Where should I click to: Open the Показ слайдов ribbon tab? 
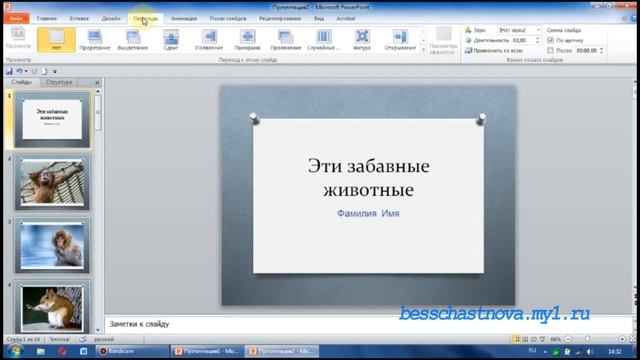click(x=228, y=18)
